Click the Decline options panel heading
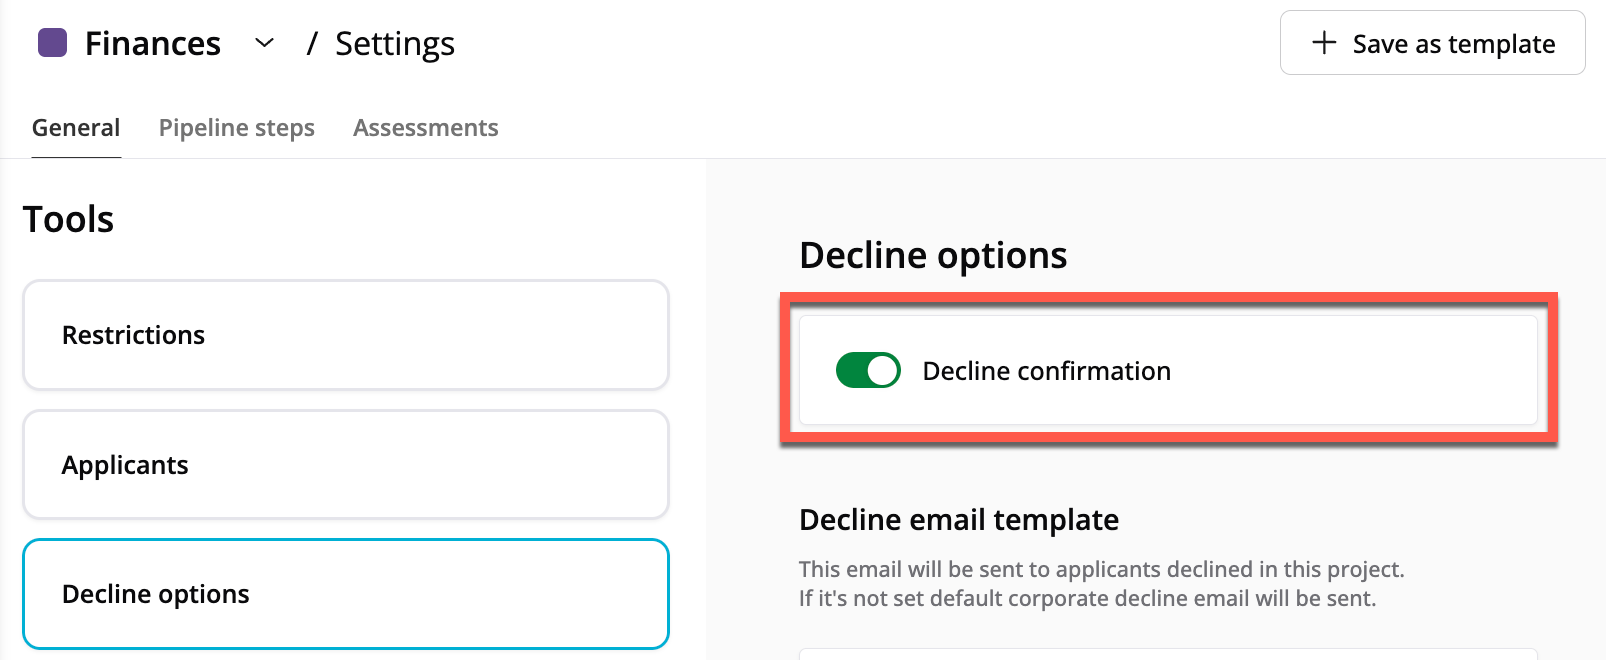Screen dimensions: 1606x660 pos(933,255)
